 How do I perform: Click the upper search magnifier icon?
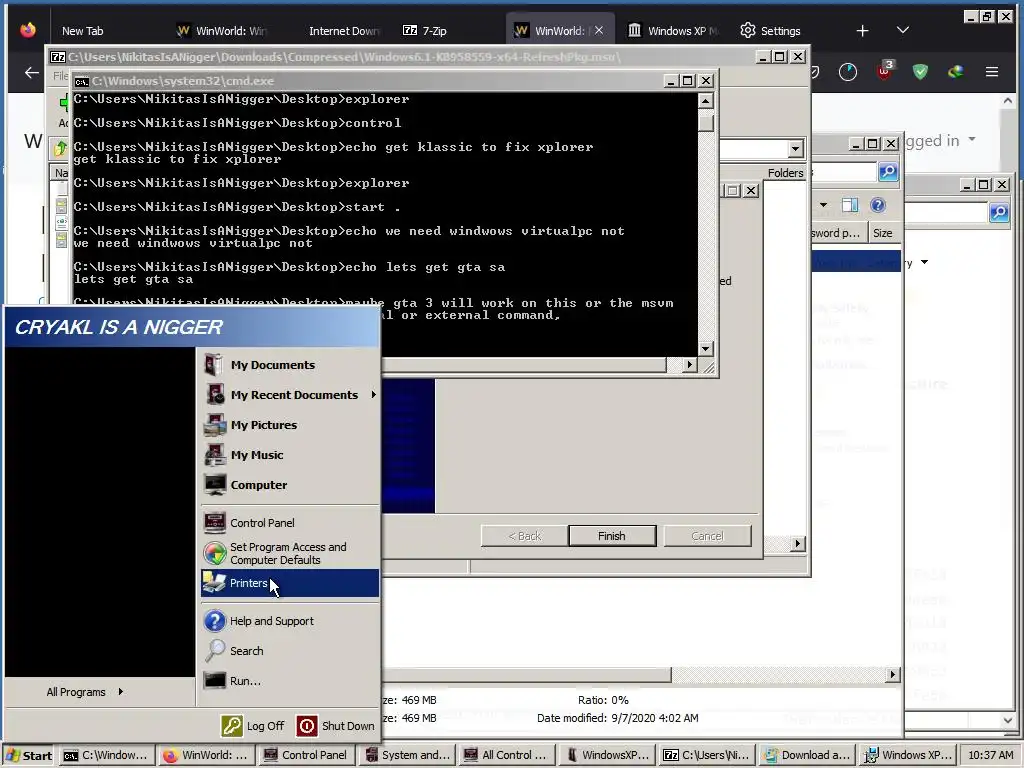(888, 172)
